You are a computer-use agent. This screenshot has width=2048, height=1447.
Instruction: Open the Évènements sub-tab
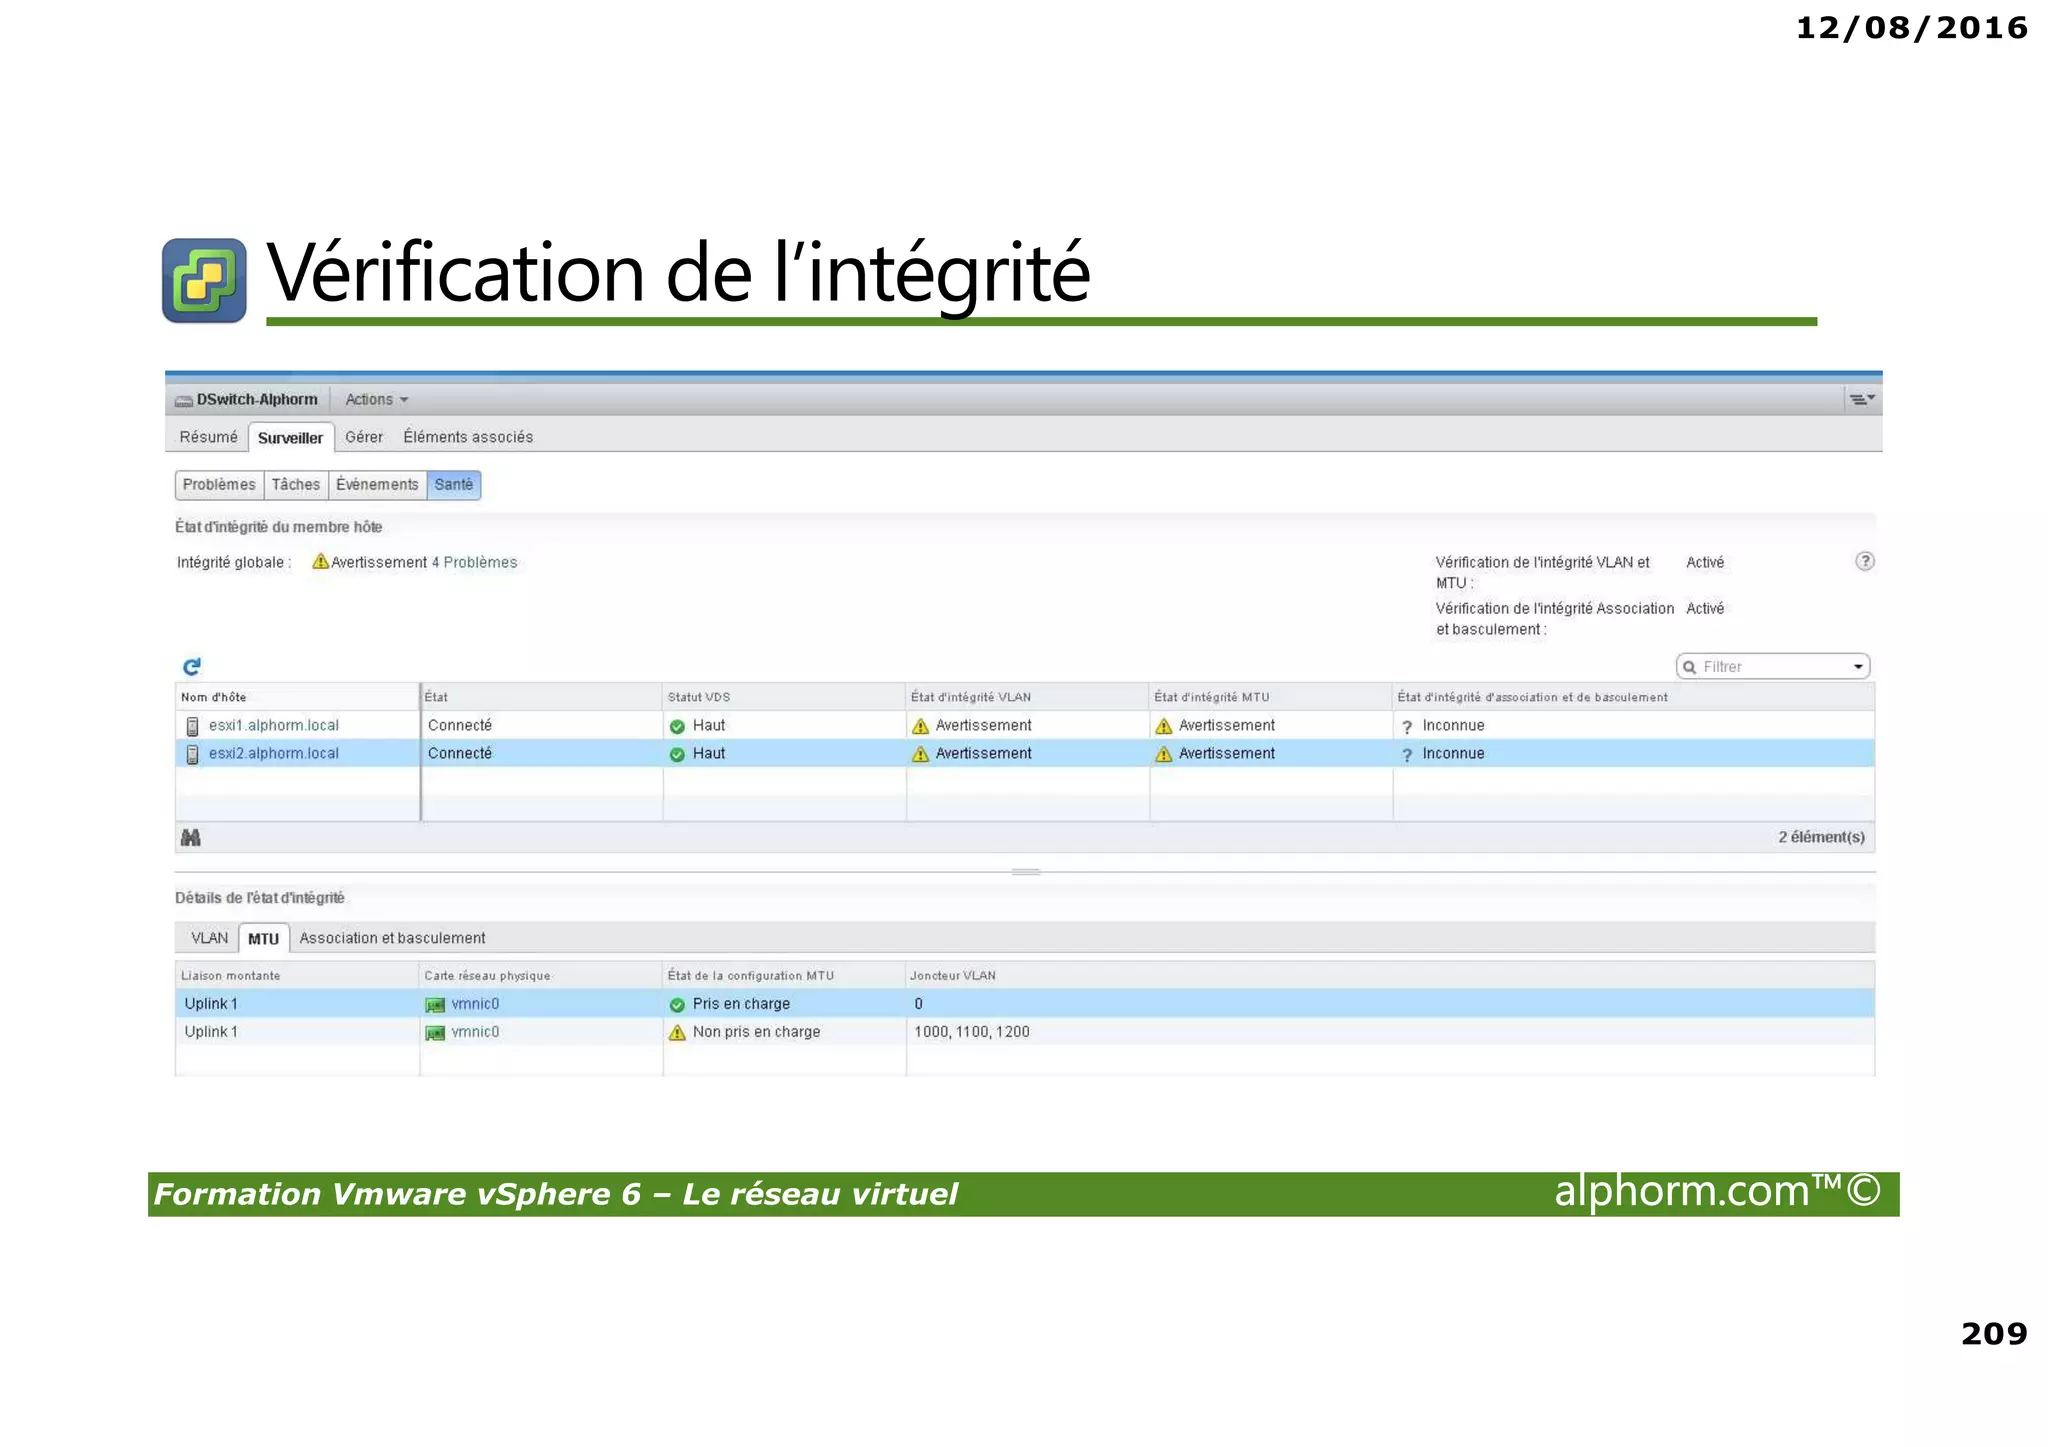(377, 485)
